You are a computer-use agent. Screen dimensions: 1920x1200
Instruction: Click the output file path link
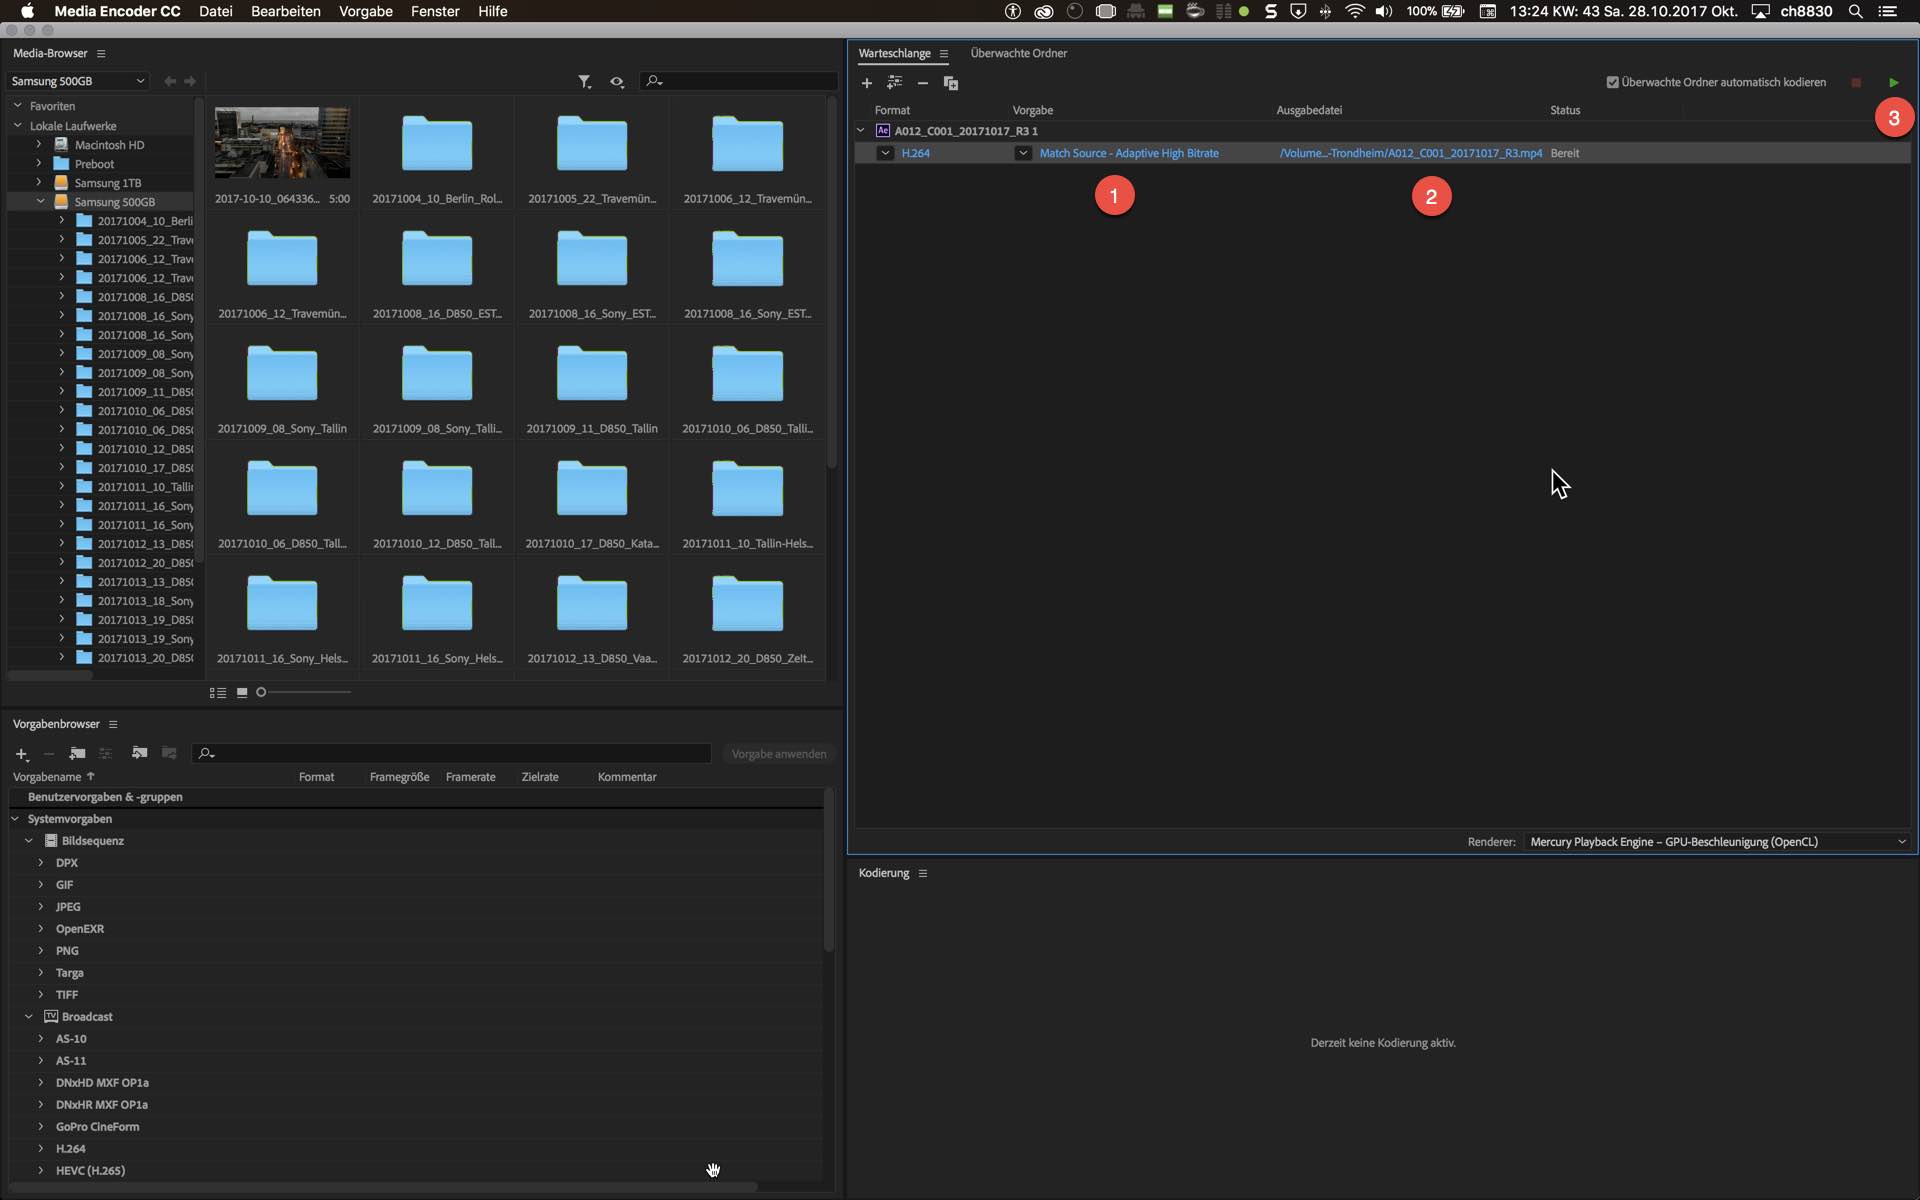(x=1411, y=153)
